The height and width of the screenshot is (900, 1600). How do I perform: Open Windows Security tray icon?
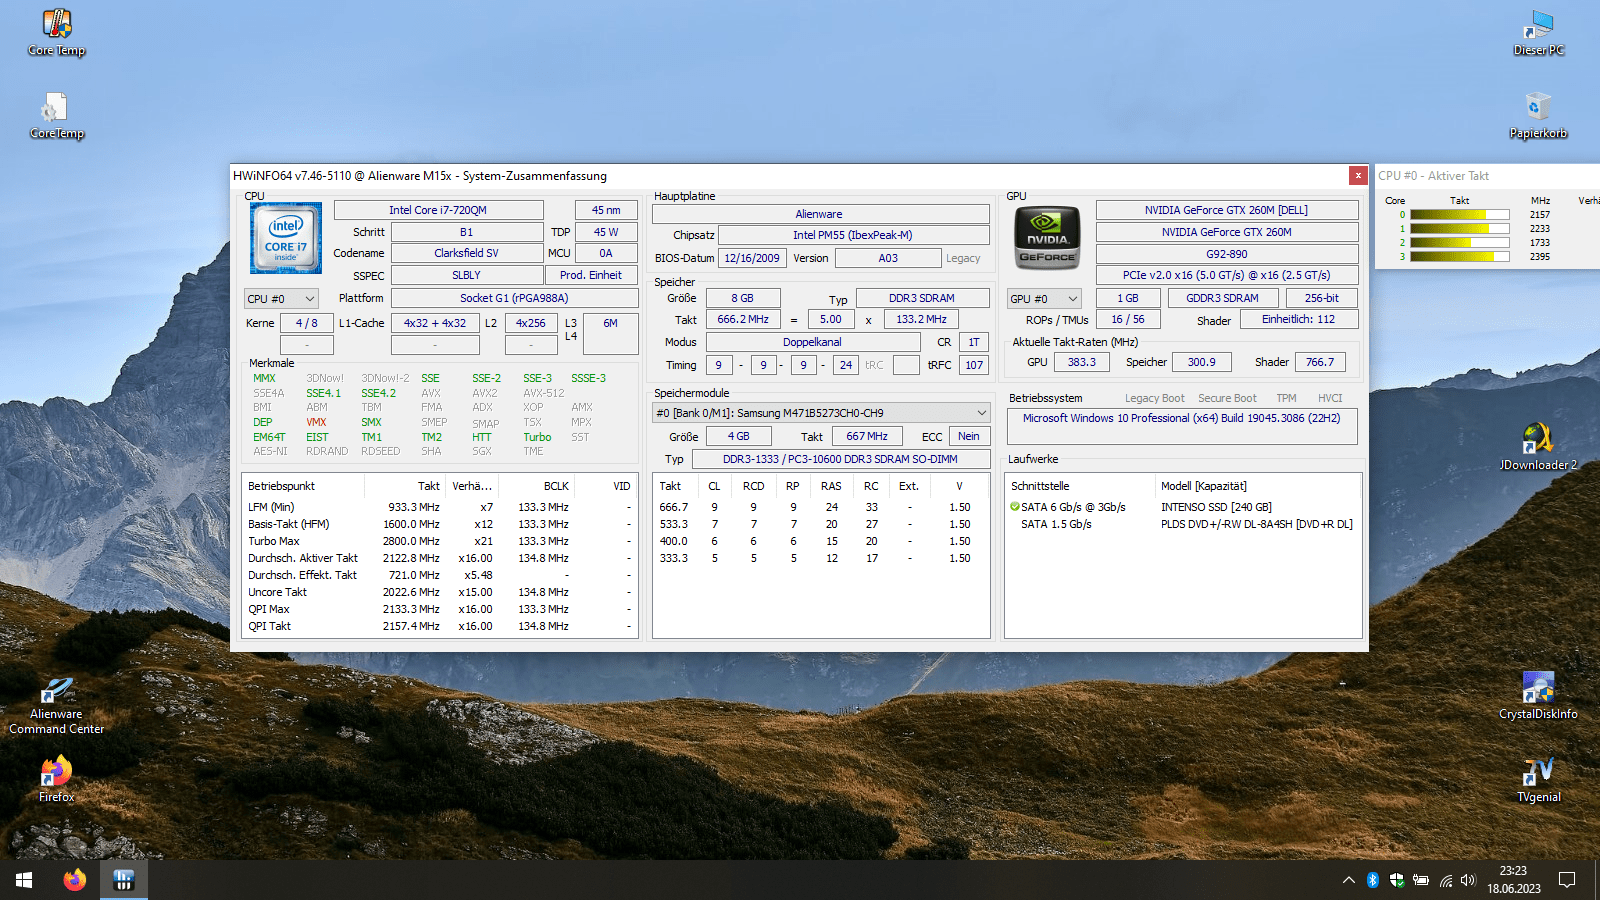[x=1397, y=880]
